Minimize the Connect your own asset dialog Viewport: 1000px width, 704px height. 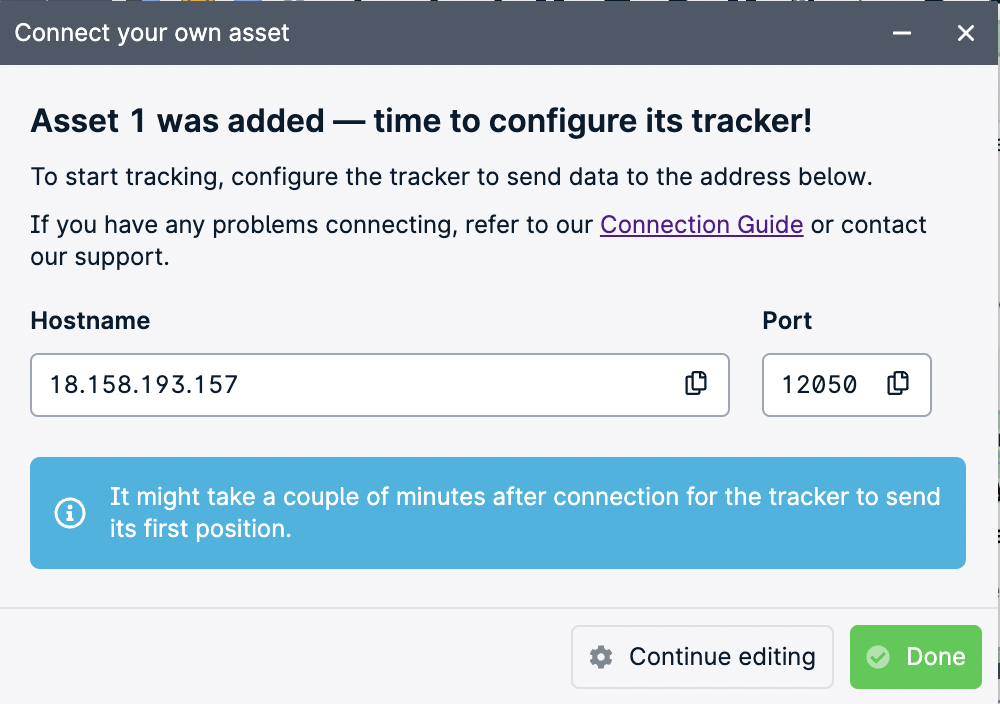tap(901, 33)
